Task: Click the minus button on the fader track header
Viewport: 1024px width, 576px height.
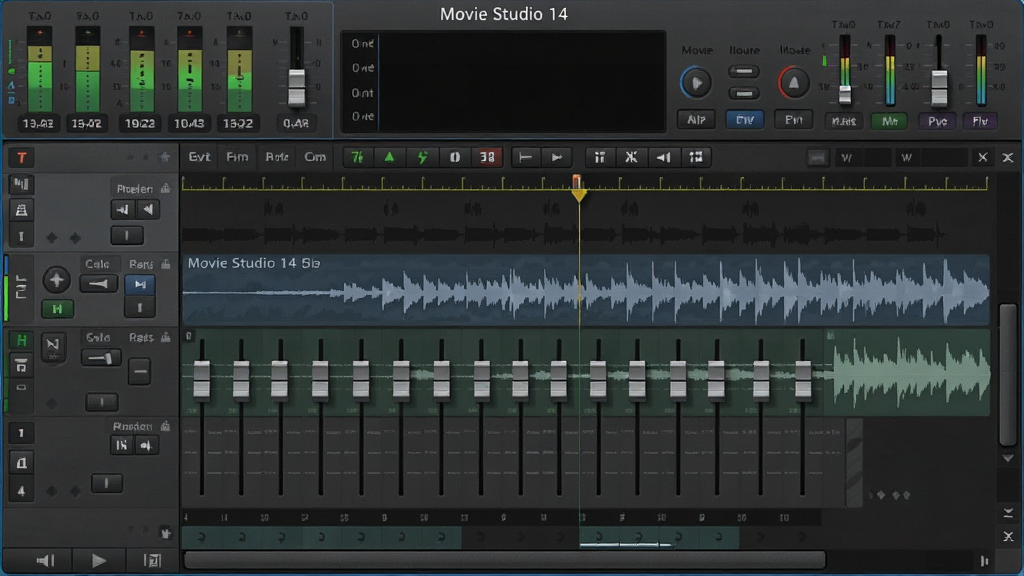Action: pyautogui.click(x=139, y=372)
